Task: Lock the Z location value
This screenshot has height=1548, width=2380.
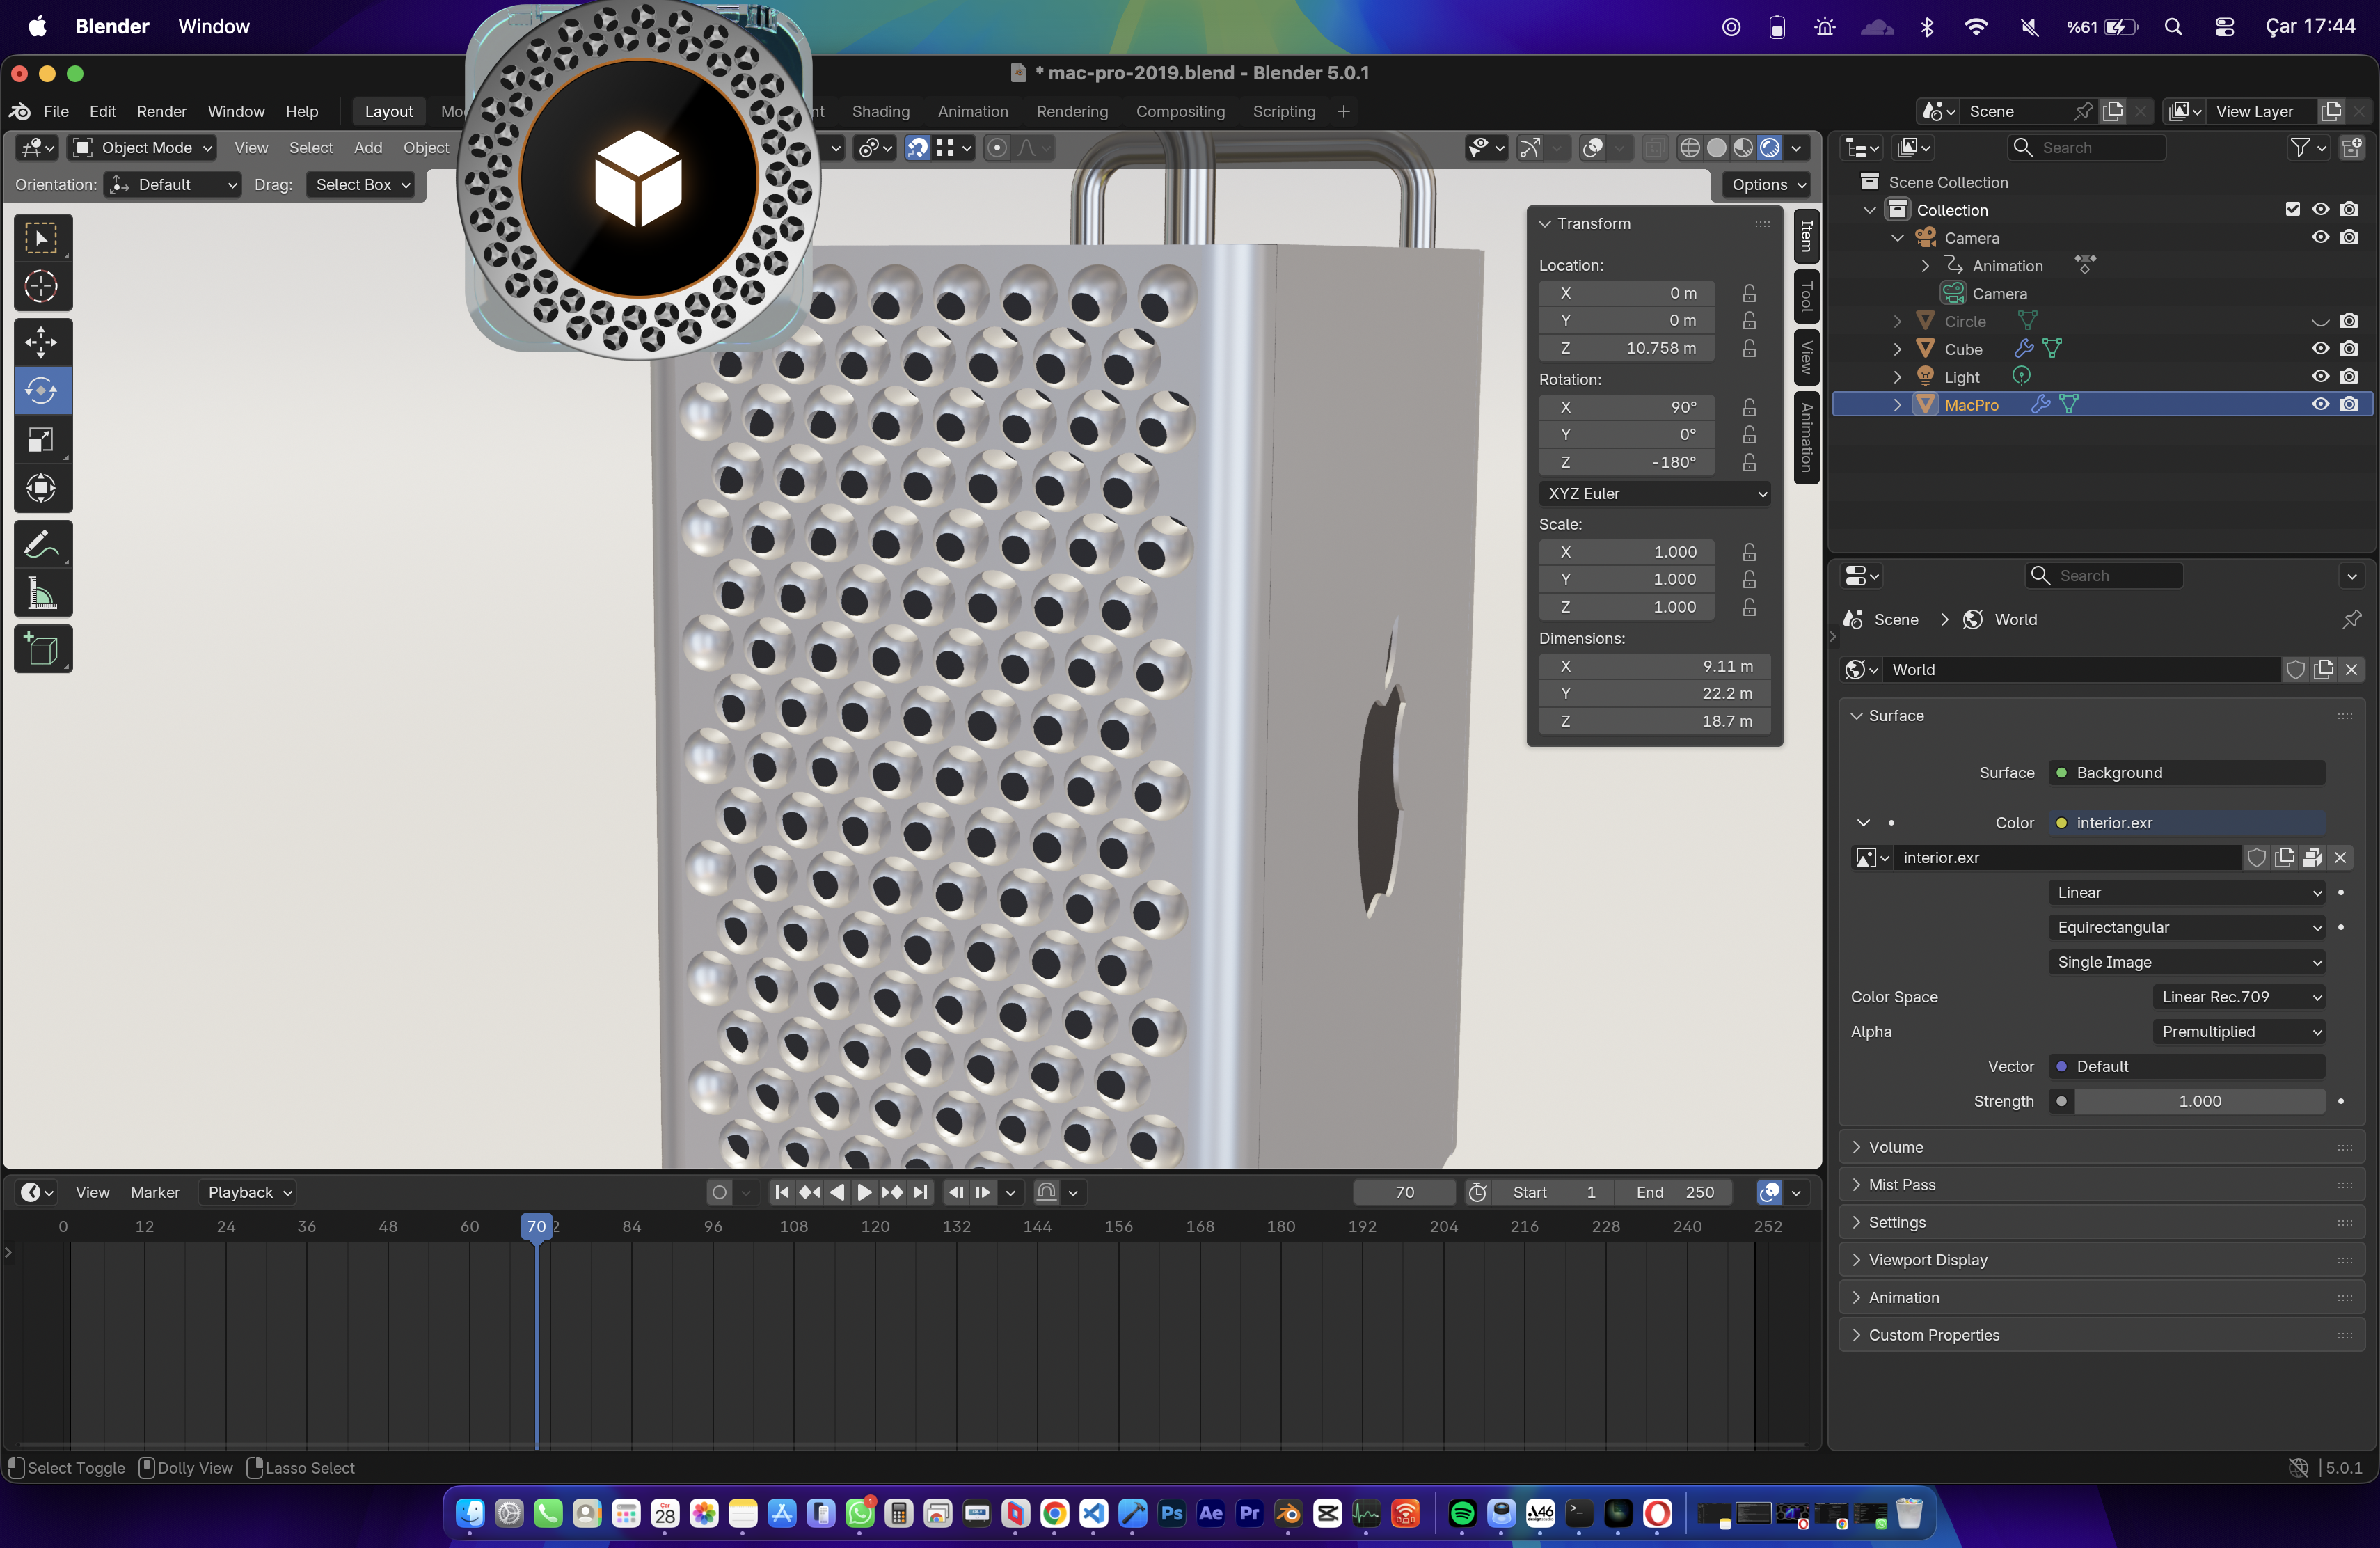Action: point(1749,348)
